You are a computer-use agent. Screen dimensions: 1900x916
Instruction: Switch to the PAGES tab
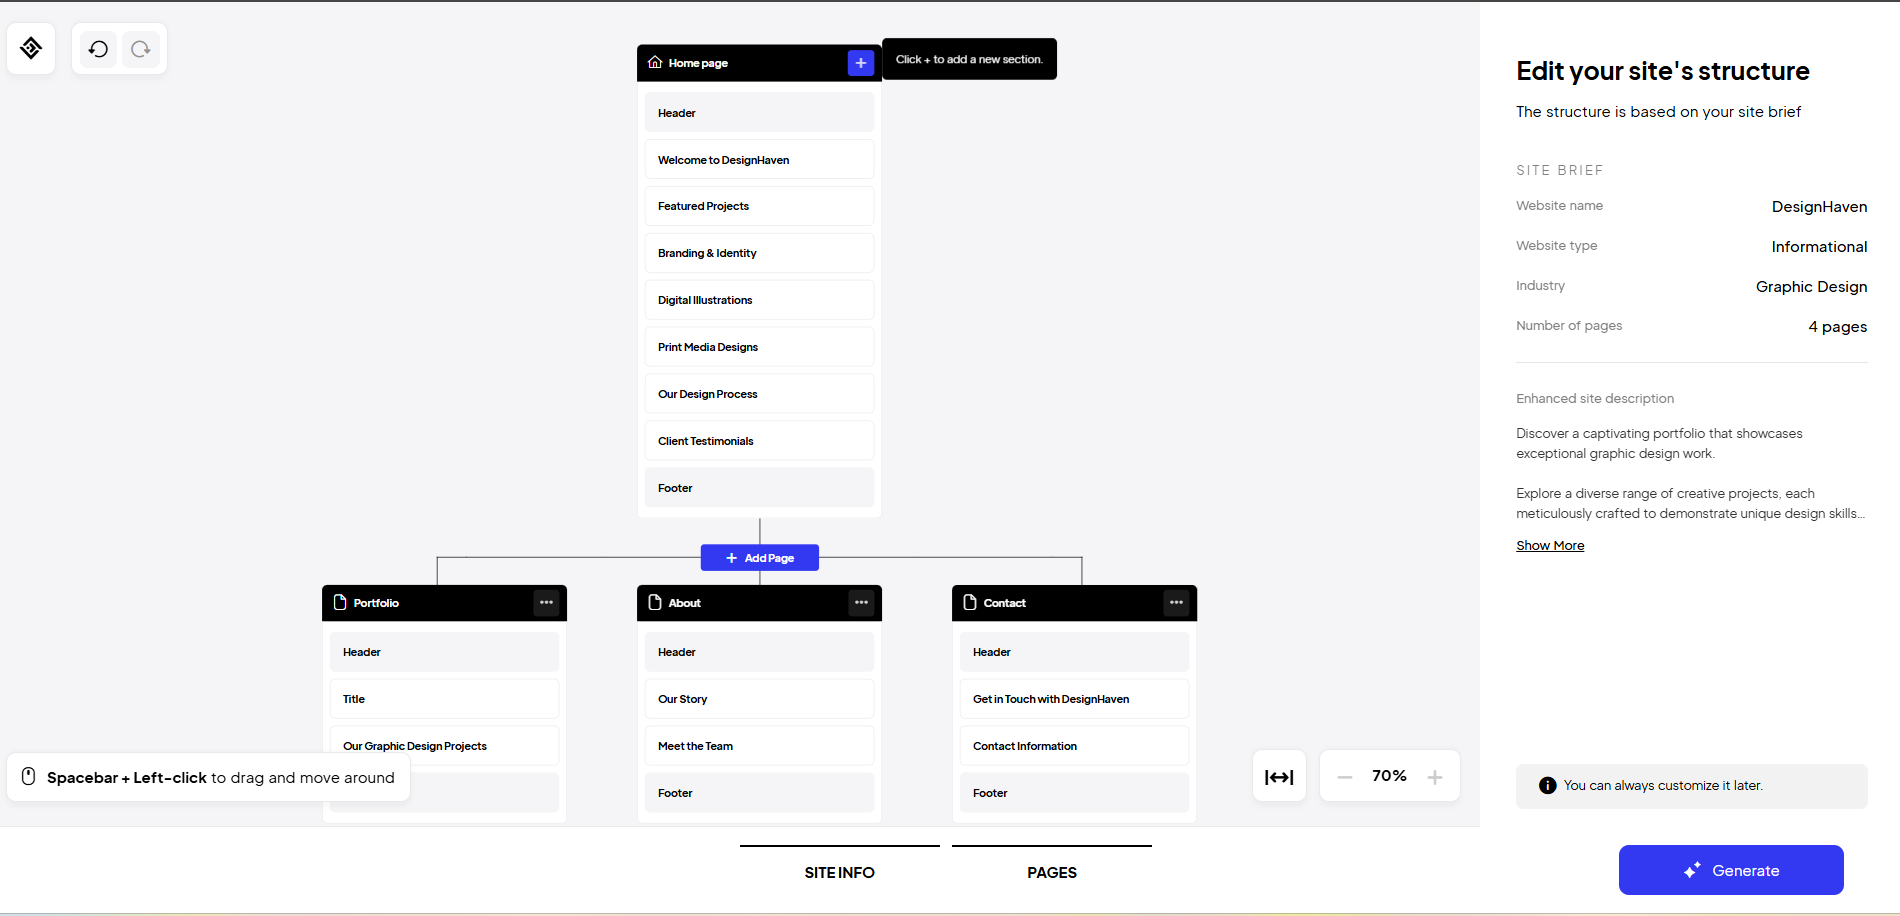click(1051, 872)
